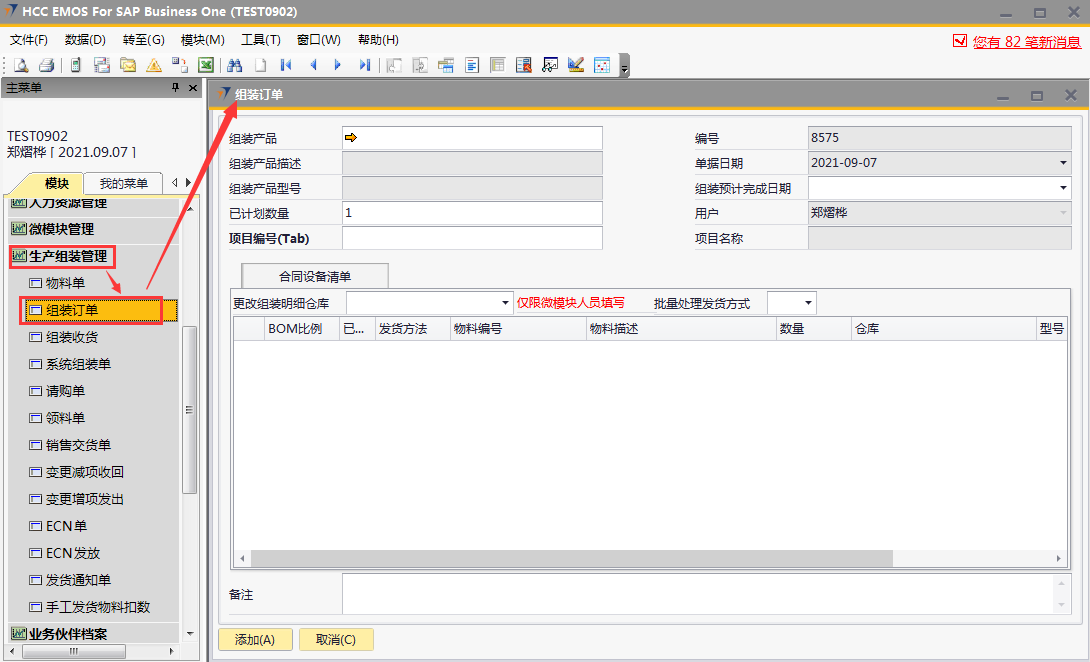Click the orange arrow in 组装产品 field

tap(351, 138)
